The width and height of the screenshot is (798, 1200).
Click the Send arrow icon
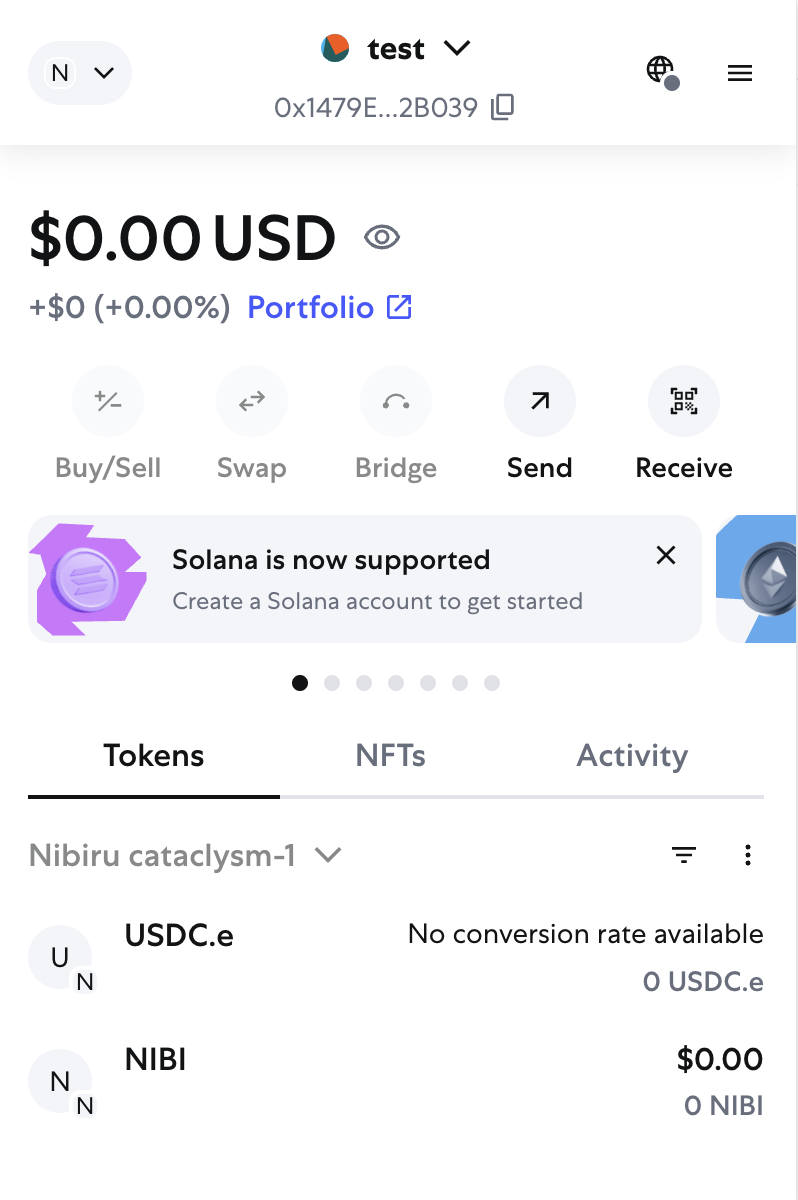540,402
